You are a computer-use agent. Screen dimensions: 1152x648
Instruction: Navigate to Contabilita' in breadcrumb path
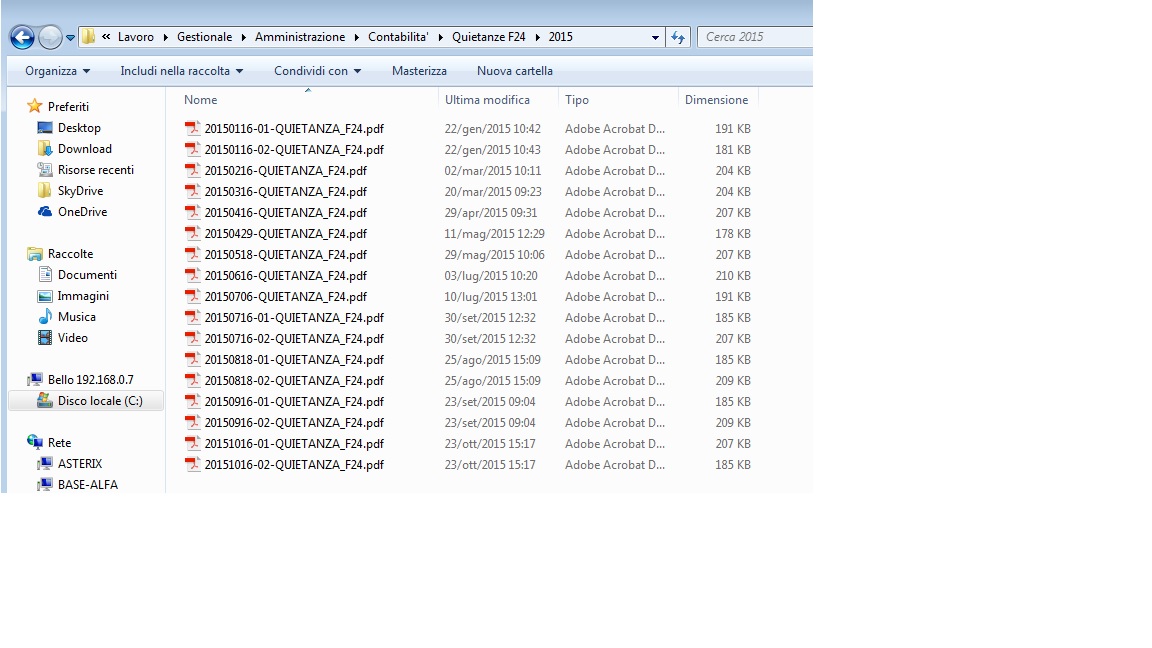point(397,37)
